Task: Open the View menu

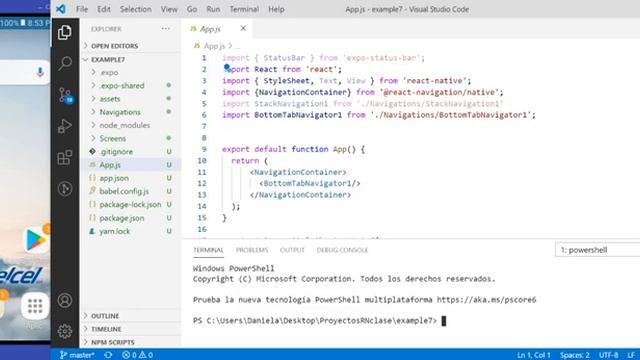Action: [x=169, y=9]
